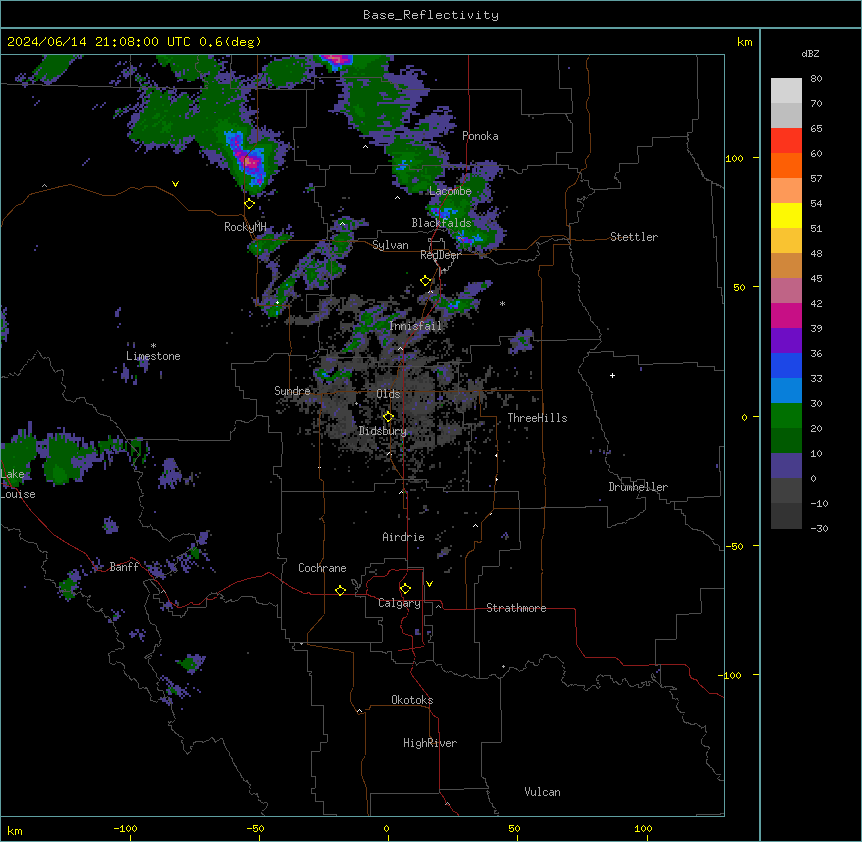Screen dimensions: 862x842
Task: Click the ThreeHills label
Action: (538, 418)
